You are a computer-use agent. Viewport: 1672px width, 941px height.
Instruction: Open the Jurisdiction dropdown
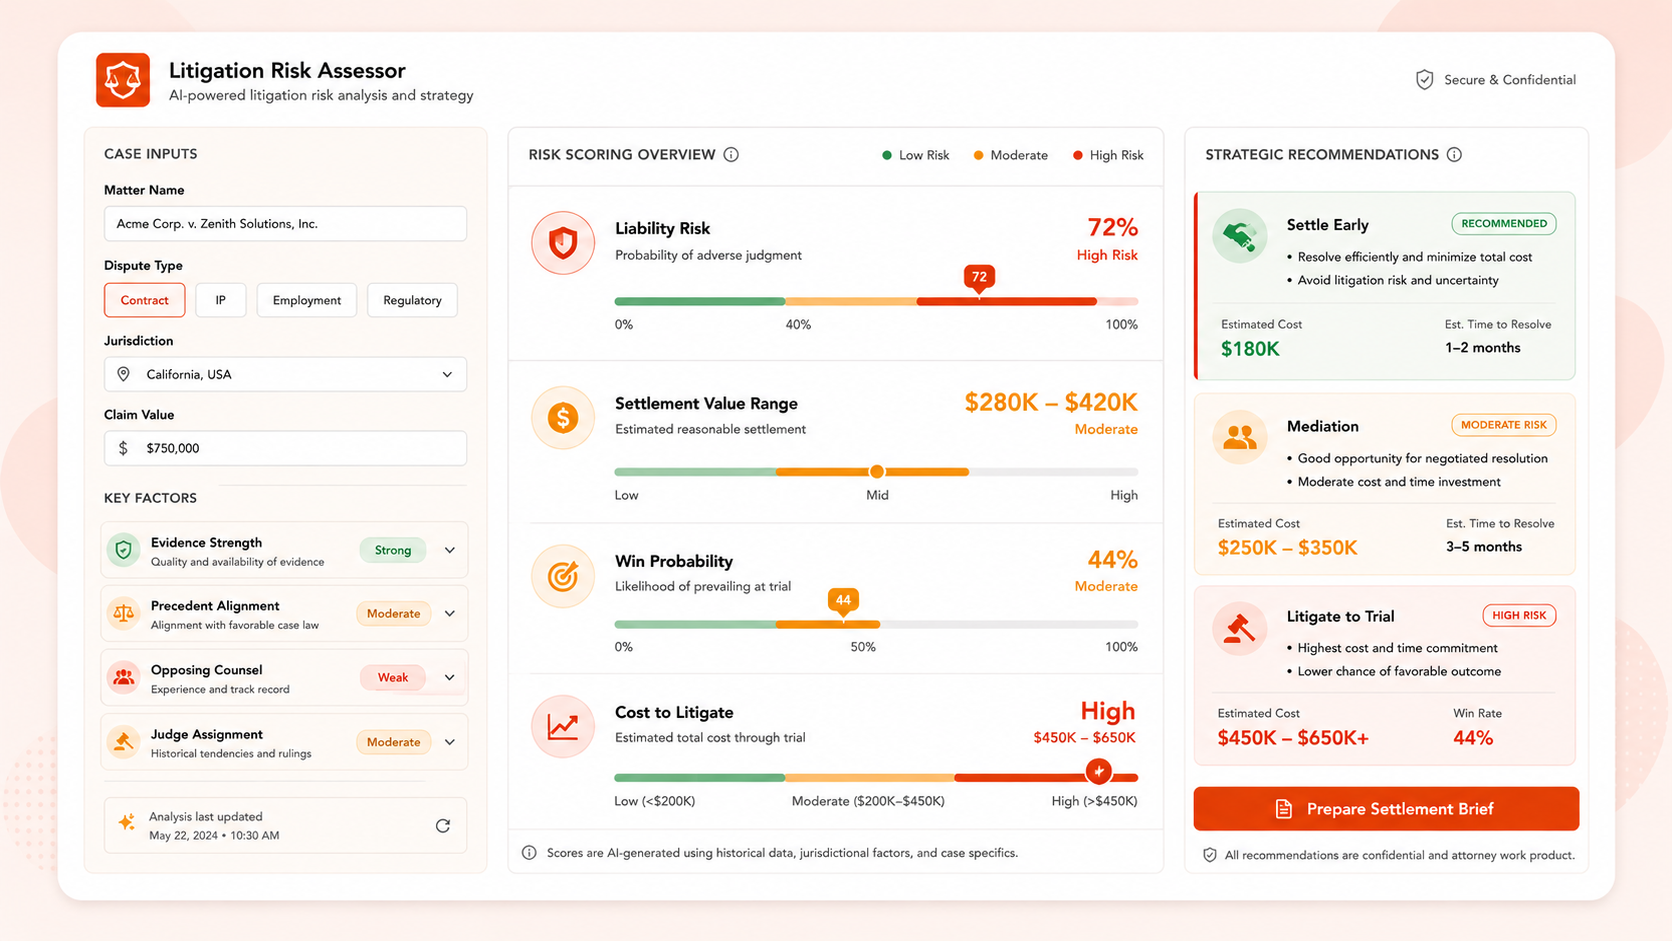click(x=285, y=374)
